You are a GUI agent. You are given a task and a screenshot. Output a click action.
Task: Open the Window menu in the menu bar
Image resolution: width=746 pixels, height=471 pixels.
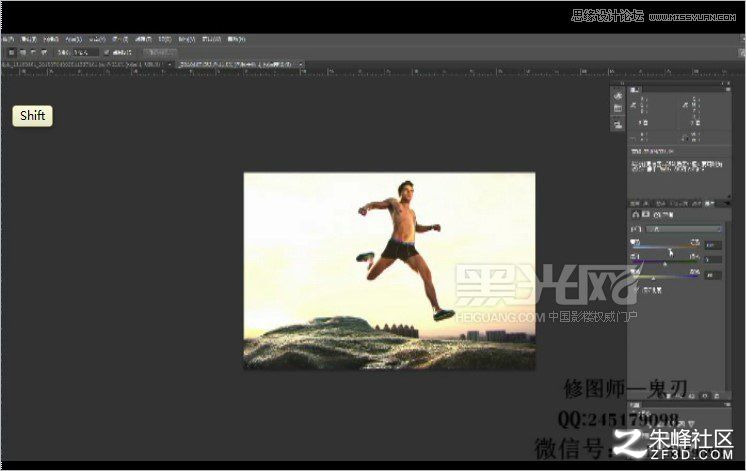(211, 39)
